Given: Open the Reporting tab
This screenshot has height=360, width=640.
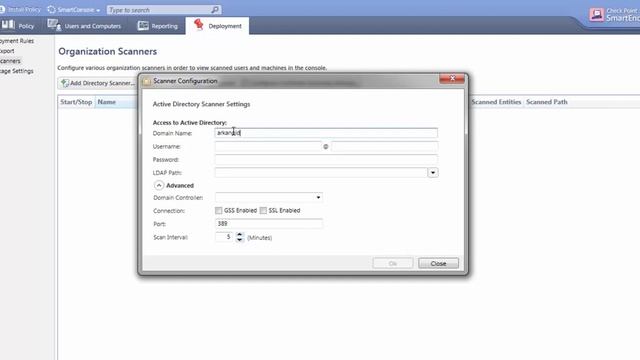Looking at the screenshot, I should click(x=158, y=26).
